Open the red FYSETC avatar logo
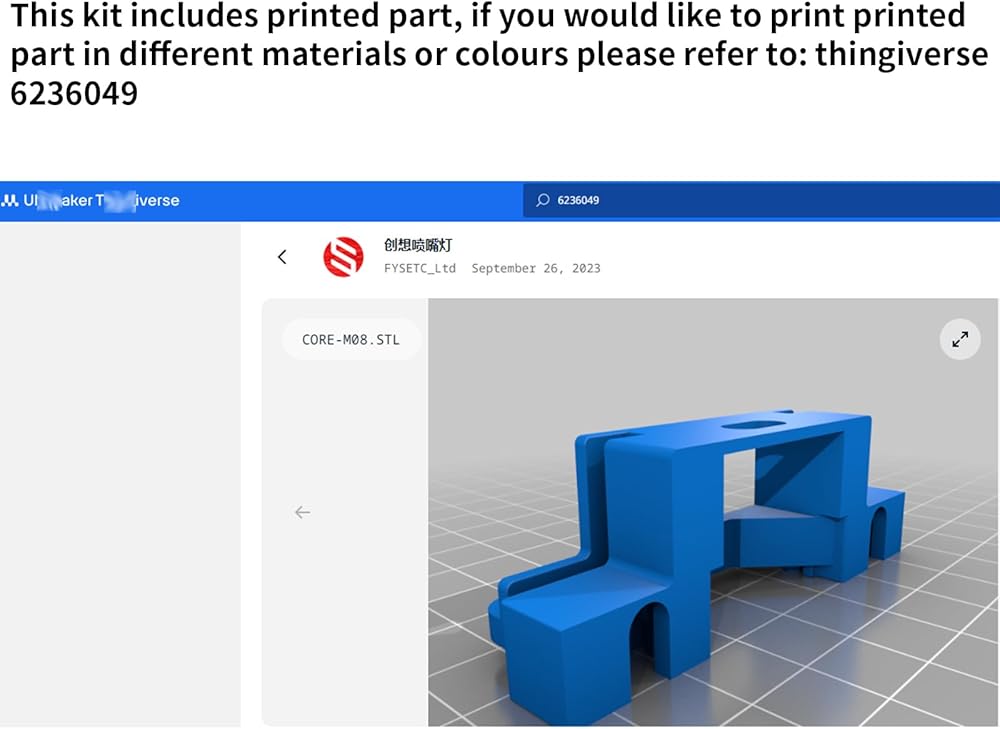 point(344,257)
